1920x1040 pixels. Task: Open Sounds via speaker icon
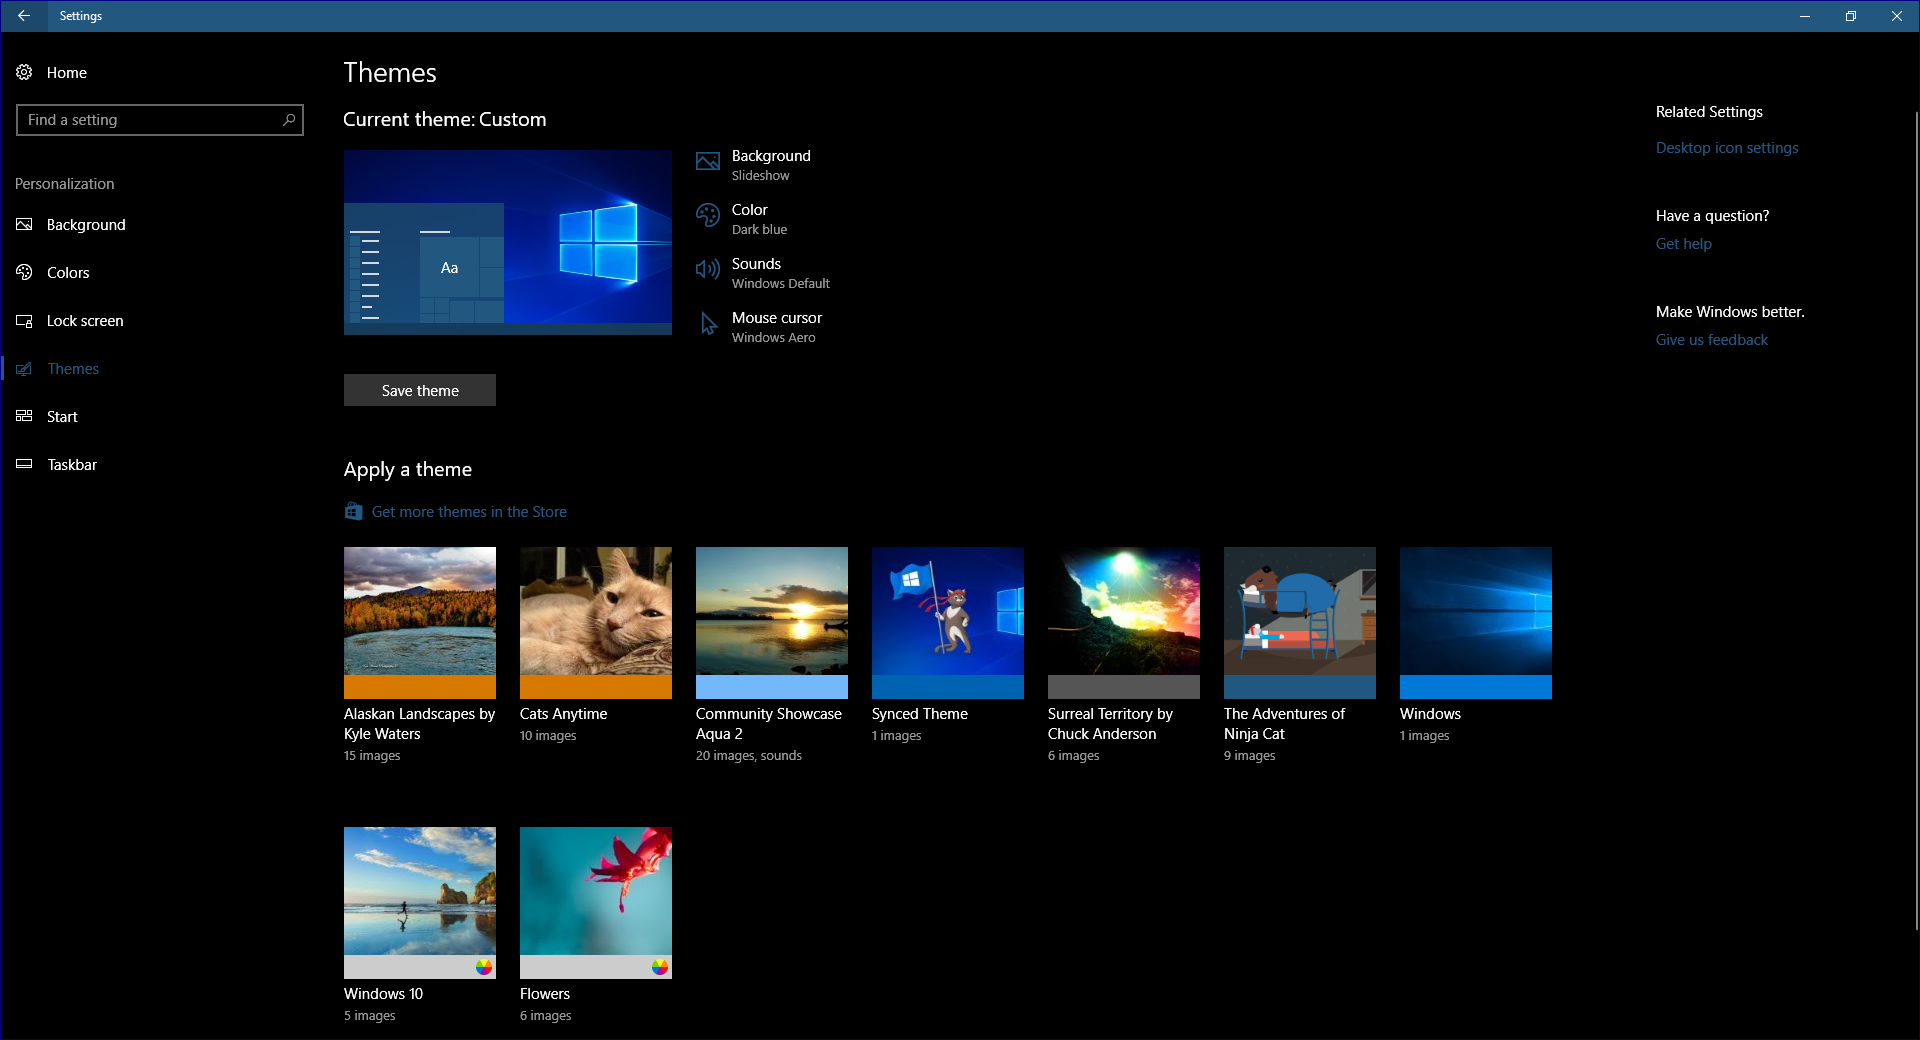708,270
